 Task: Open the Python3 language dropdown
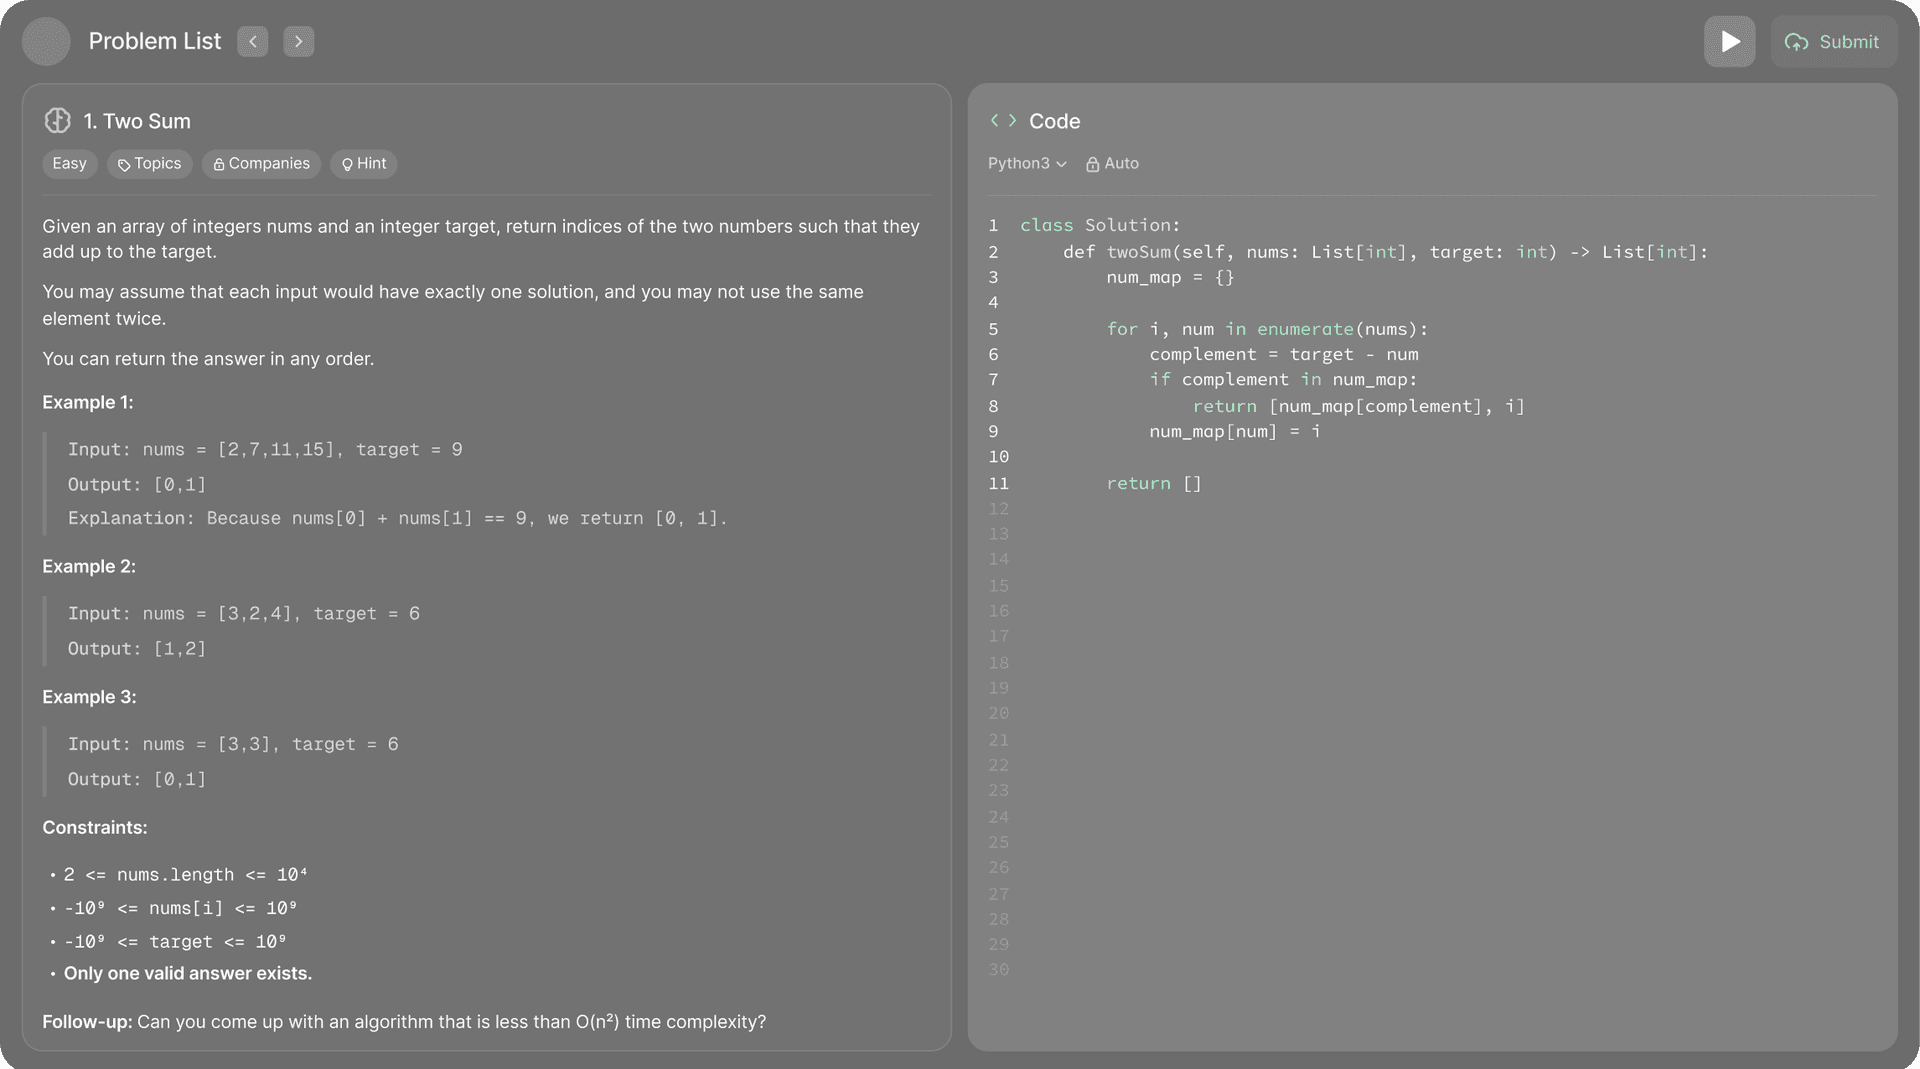click(x=1026, y=163)
